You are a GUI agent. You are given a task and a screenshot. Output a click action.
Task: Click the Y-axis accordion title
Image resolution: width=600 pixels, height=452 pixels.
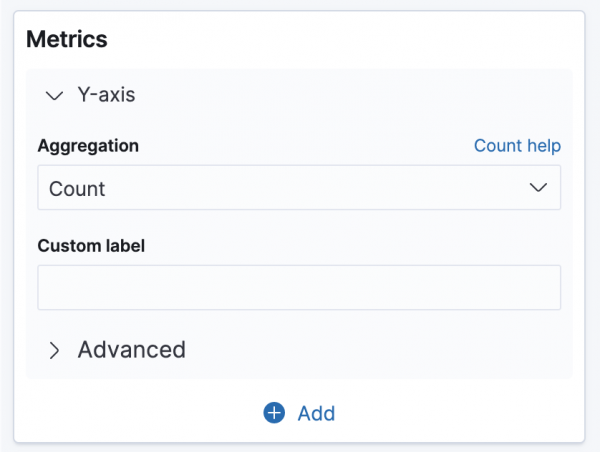[106, 96]
